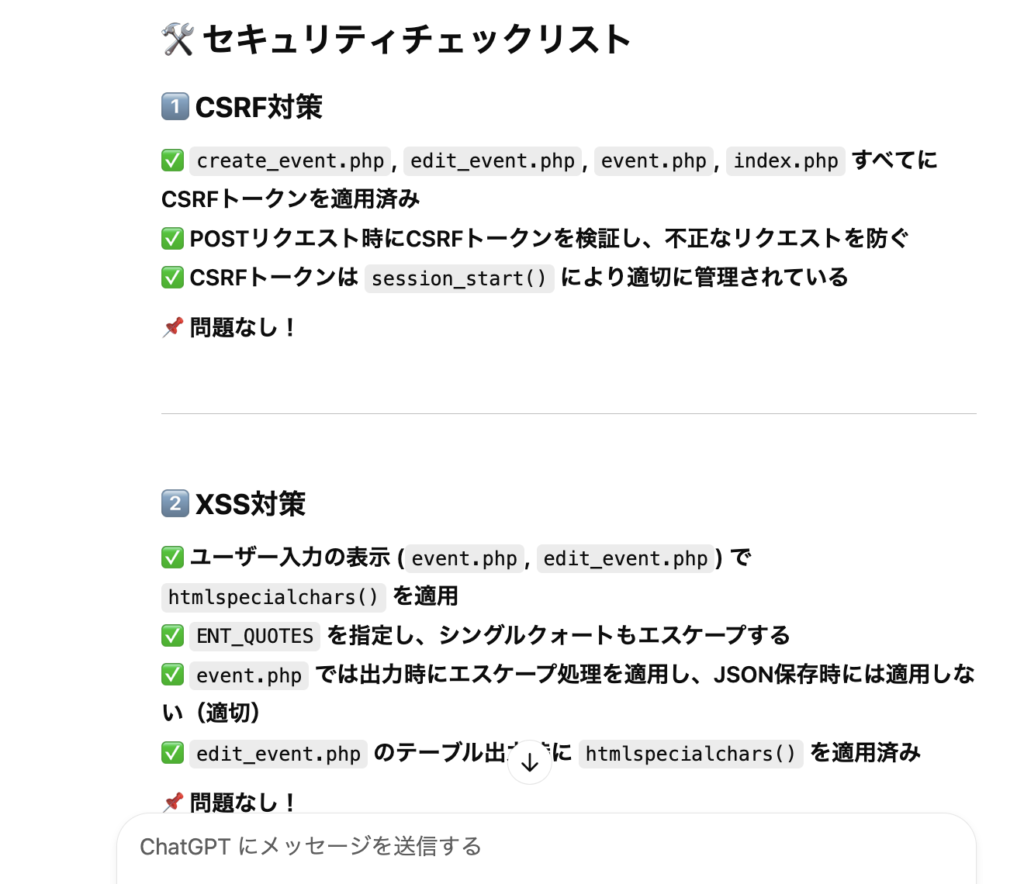Image resolution: width=1024 pixels, height=884 pixels.
Task: Click the session_start() code snippet
Action: pos(459,278)
